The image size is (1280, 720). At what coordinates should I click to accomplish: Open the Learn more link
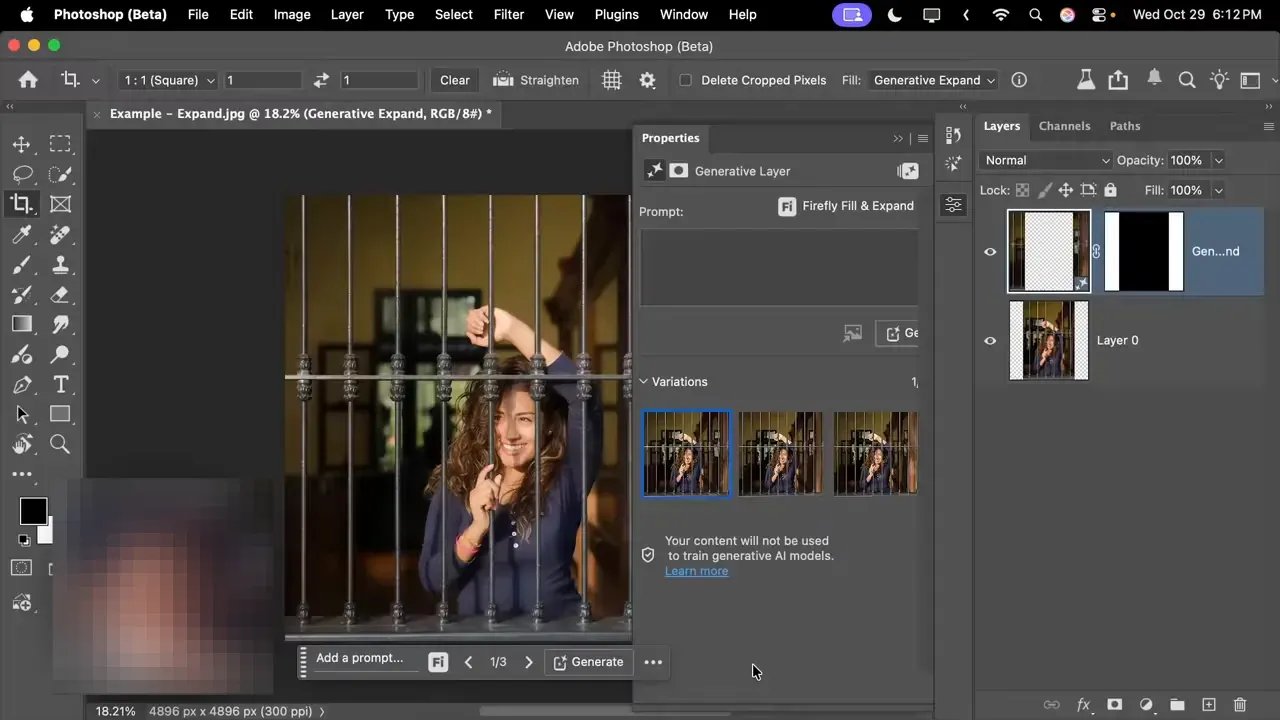coord(696,571)
